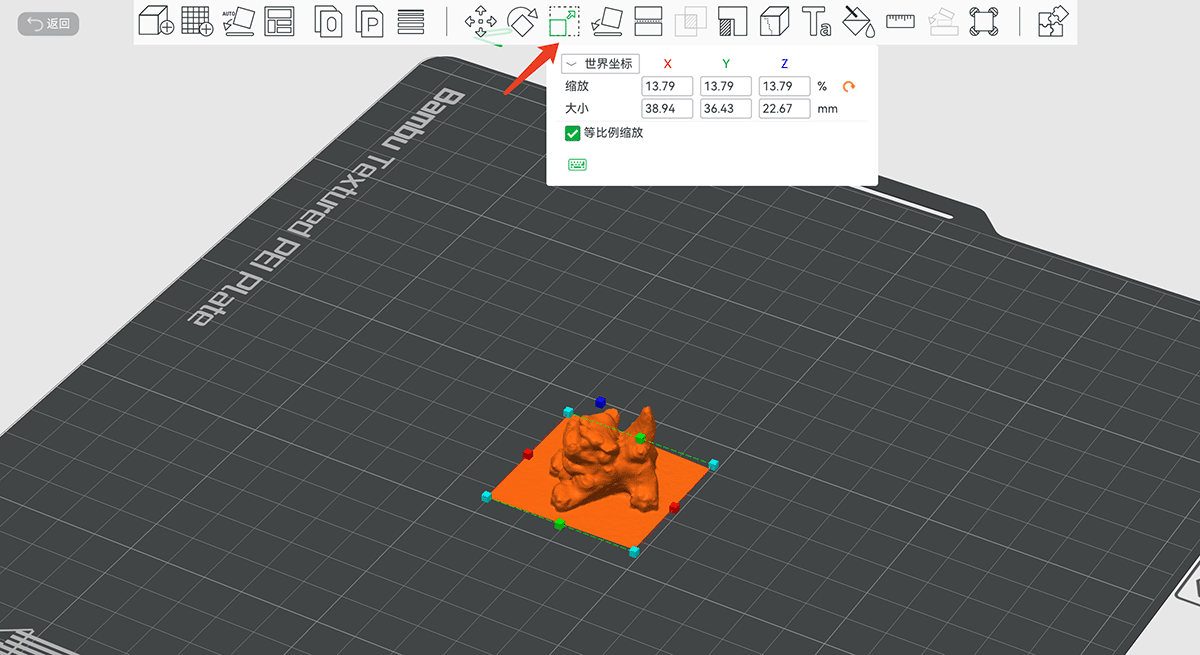Click the X 大小 field showing 38.94

coord(666,109)
